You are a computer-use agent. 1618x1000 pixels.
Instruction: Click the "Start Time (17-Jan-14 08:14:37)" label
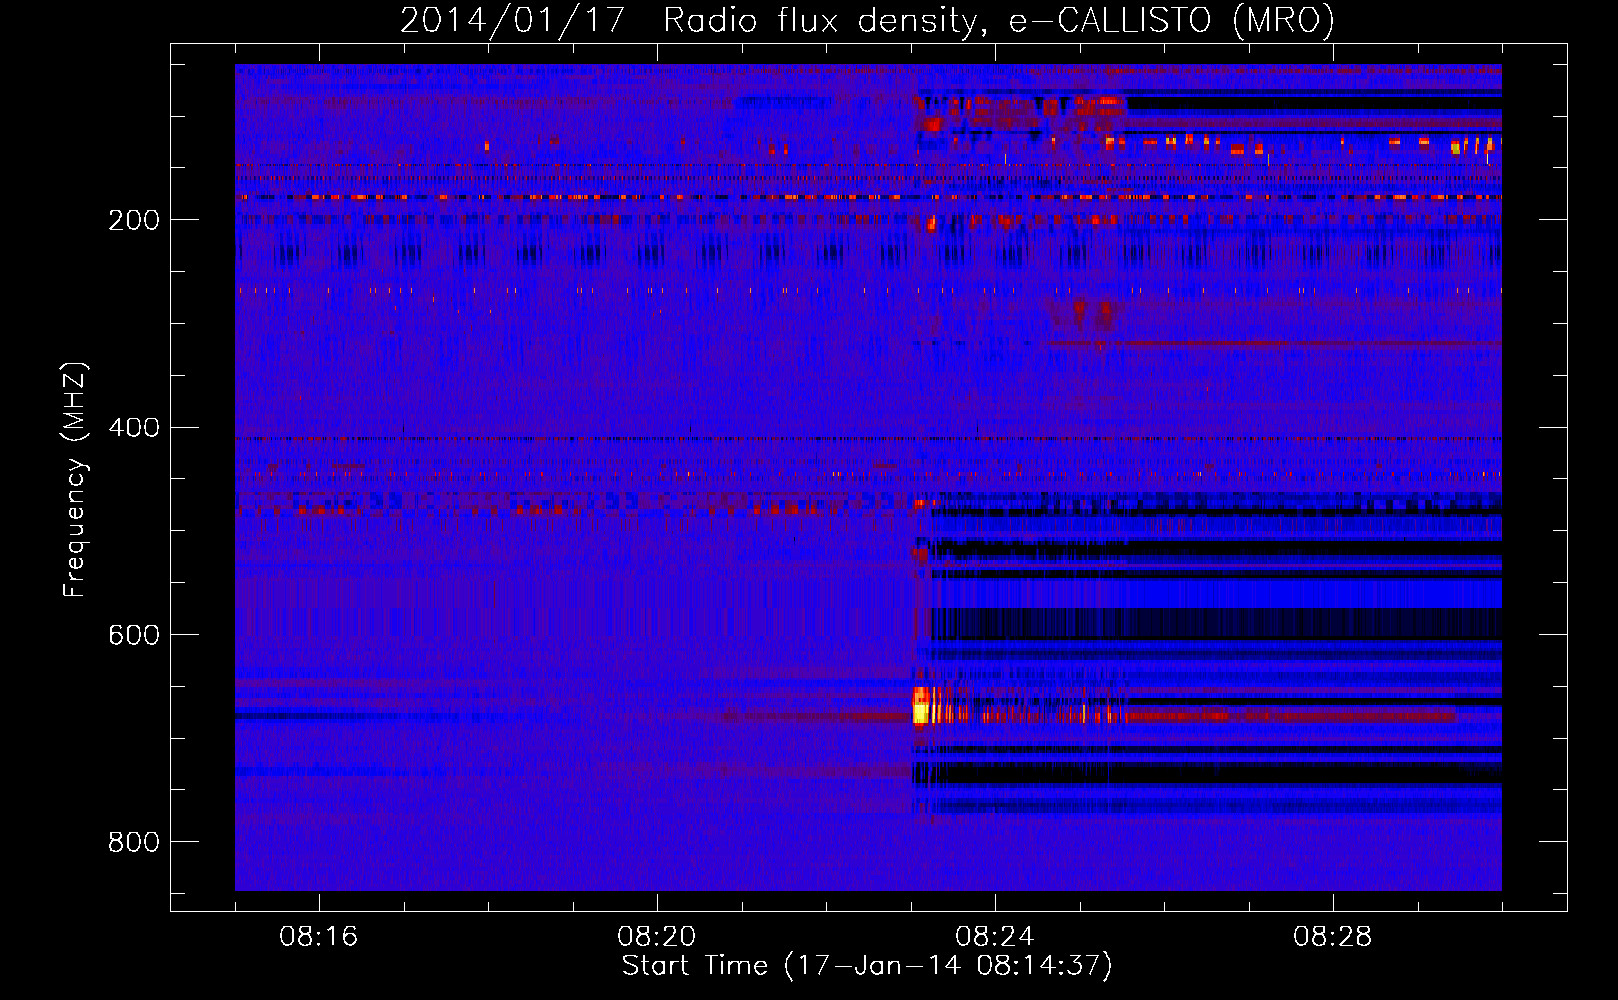[867, 966]
